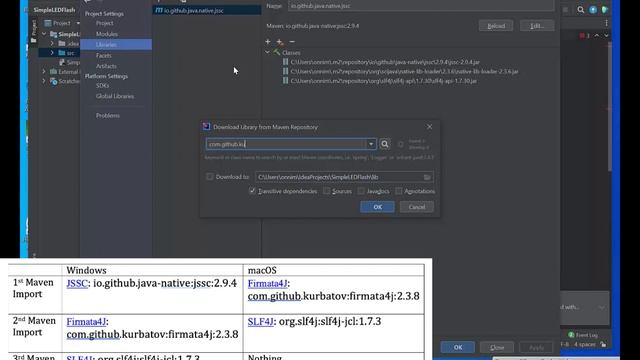
Task: Click the Maven library icon of io.github.java.native.jssc
Action: pyautogui.click(x=159, y=10)
